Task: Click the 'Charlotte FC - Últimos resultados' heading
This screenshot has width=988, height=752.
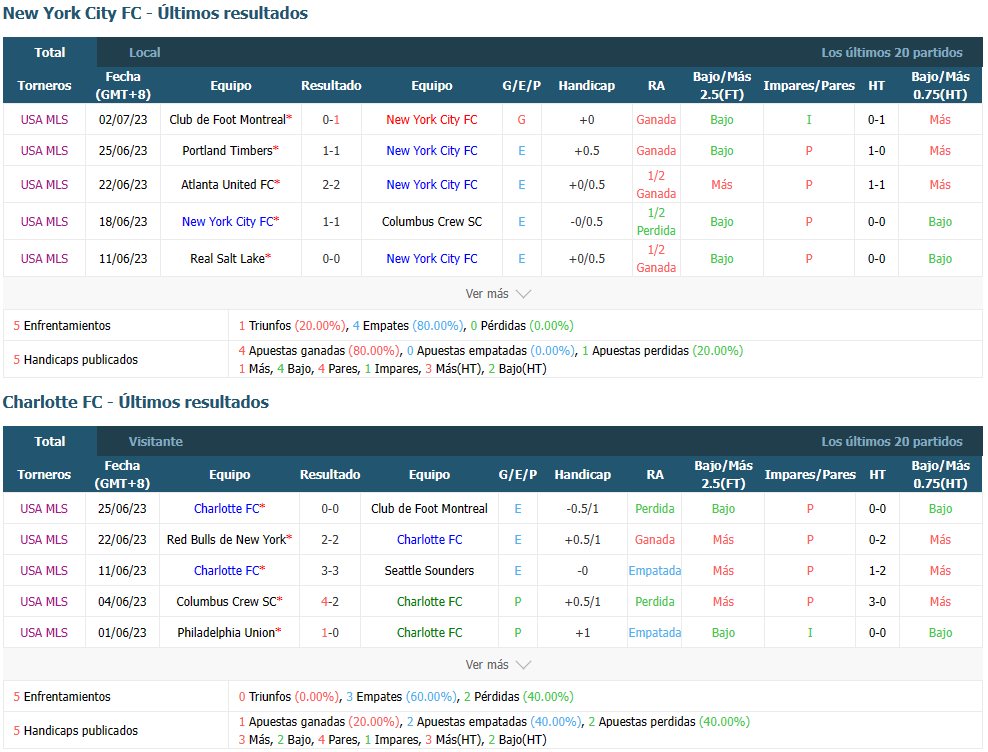Action: 136,402
